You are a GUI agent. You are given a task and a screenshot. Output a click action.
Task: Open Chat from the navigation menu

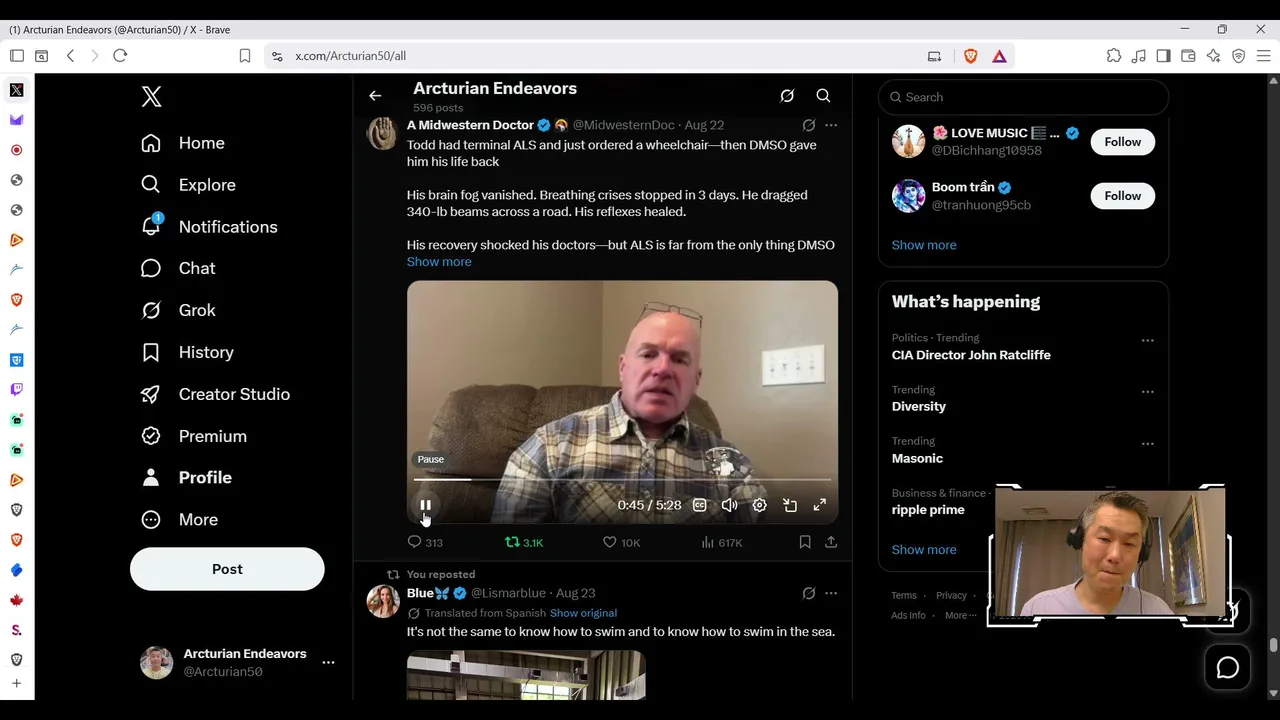coord(179,268)
